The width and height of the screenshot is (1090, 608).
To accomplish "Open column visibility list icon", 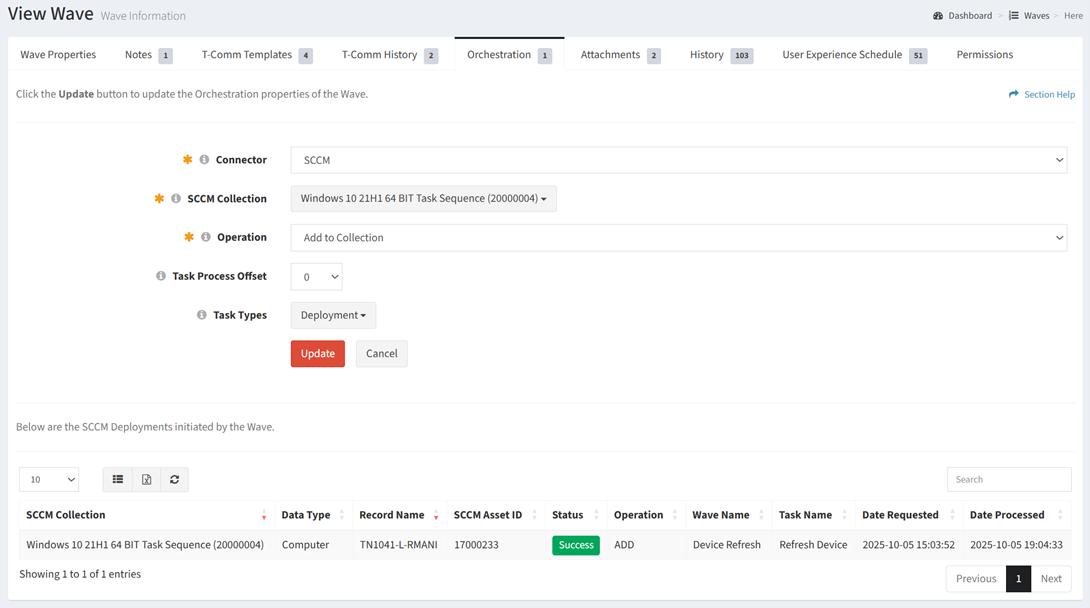I will pyautogui.click(x=118, y=480).
